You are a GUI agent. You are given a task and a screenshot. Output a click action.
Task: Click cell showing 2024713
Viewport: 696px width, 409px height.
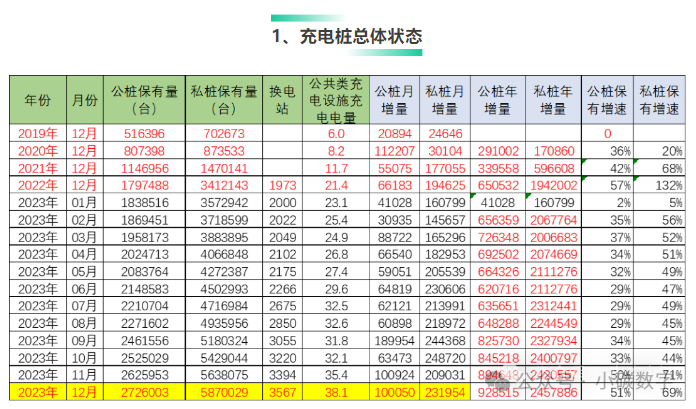pyautogui.click(x=144, y=254)
